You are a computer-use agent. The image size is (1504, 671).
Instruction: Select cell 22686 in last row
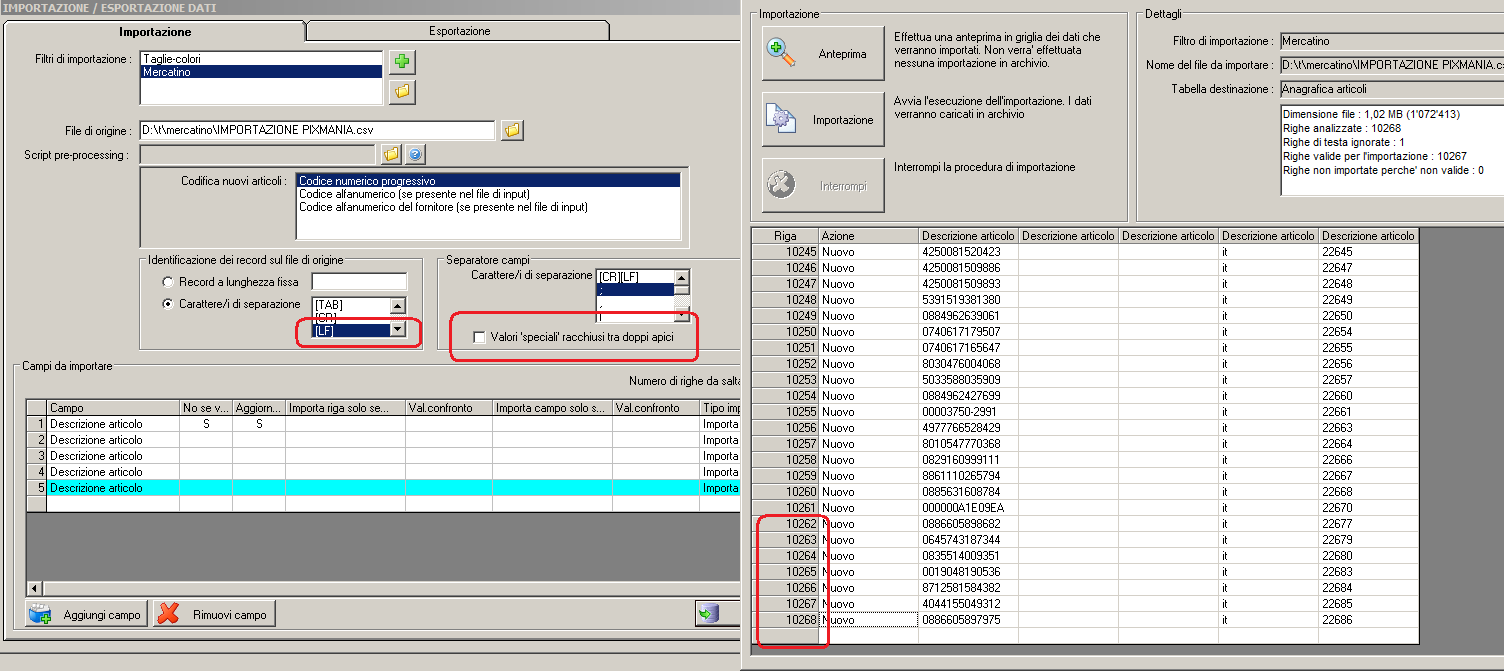click(x=1368, y=620)
